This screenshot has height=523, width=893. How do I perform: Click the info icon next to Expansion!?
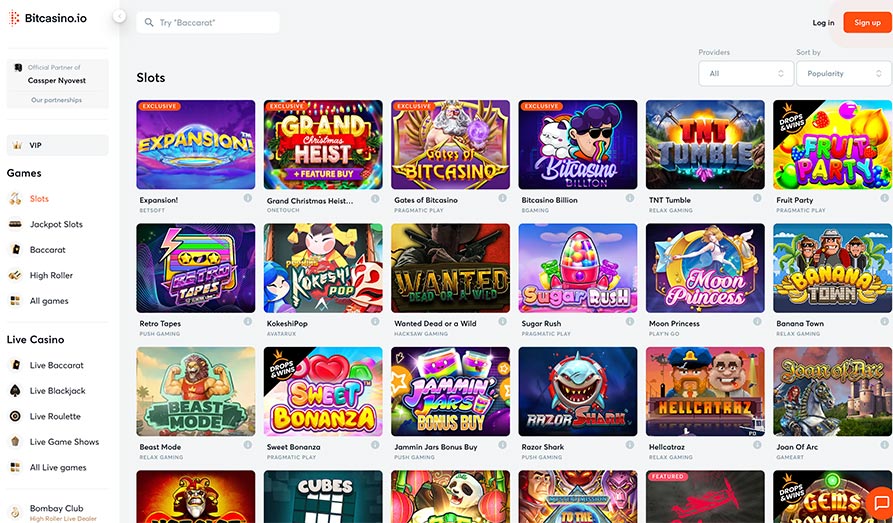click(x=249, y=199)
